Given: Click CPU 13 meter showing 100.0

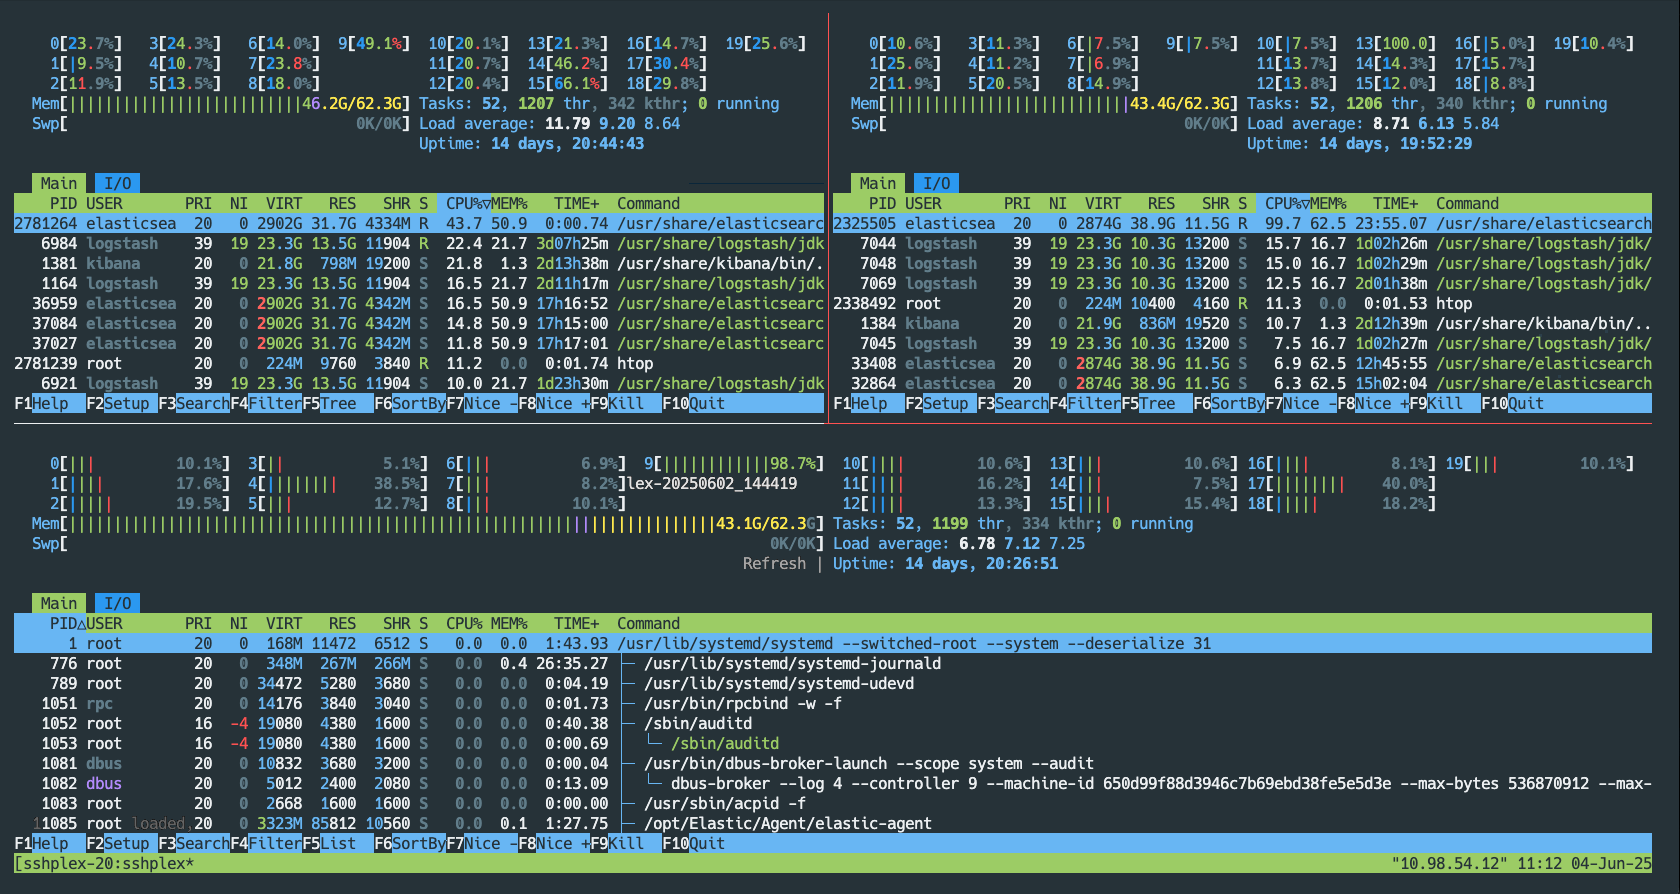Looking at the screenshot, I should point(1395,43).
